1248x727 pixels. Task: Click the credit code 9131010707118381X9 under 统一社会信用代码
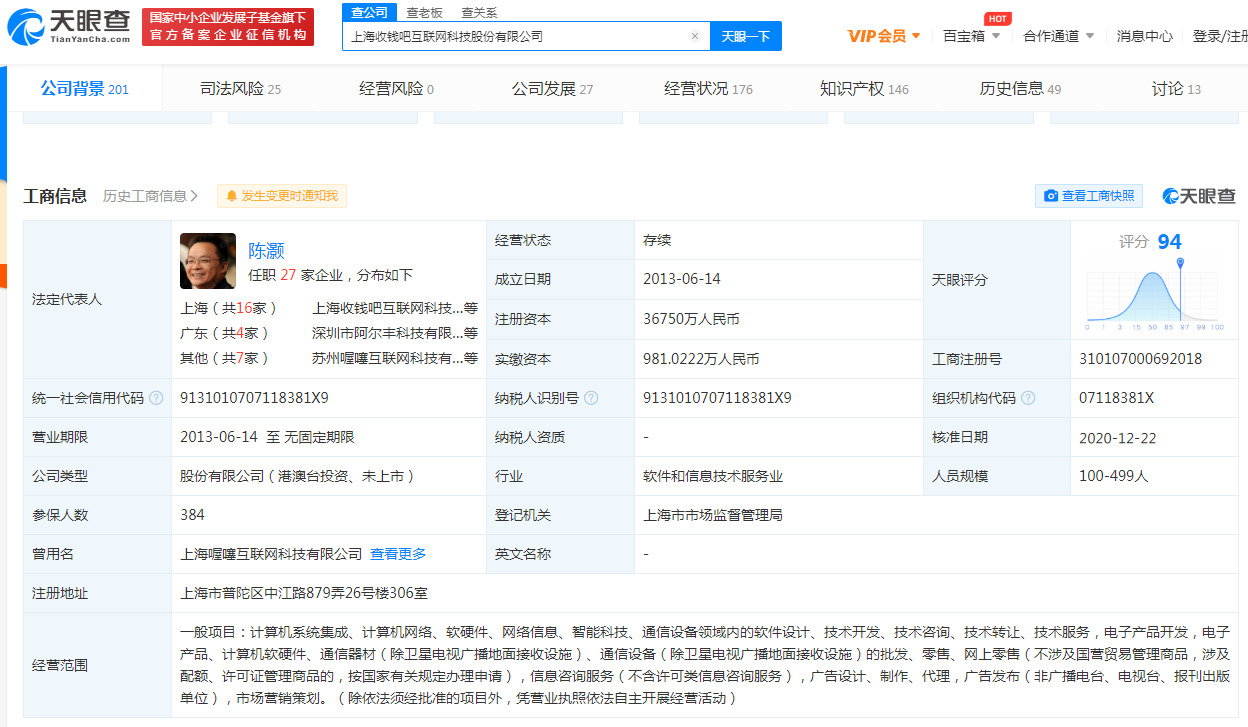pyautogui.click(x=254, y=398)
